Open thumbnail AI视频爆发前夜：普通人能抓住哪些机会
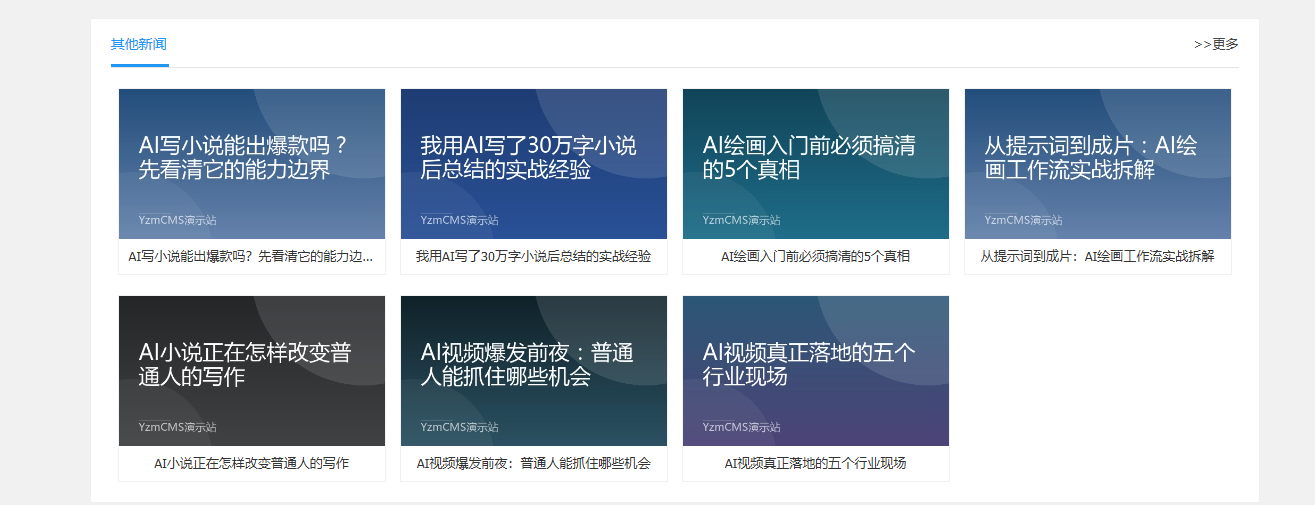The image size is (1315, 505). pyautogui.click(x=534, y=371)
